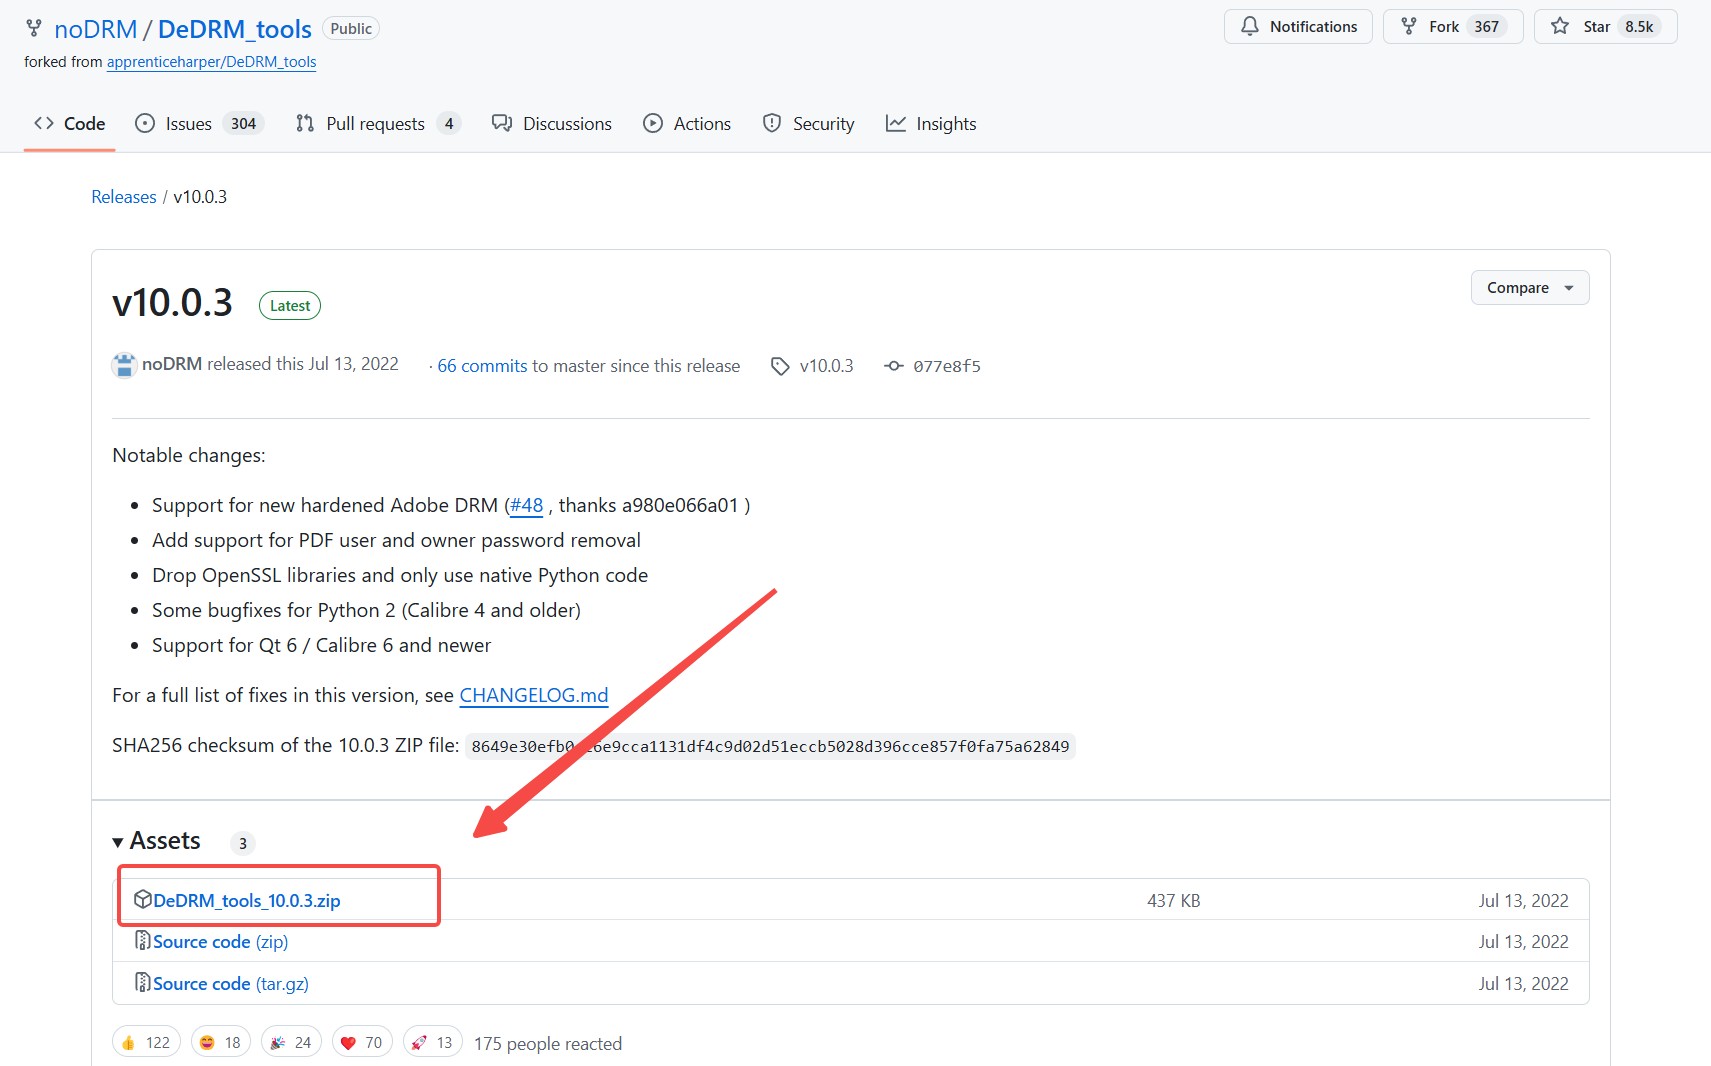Download Source code (zip)
Screen dimensions: 1711x1066
(221, 942)
